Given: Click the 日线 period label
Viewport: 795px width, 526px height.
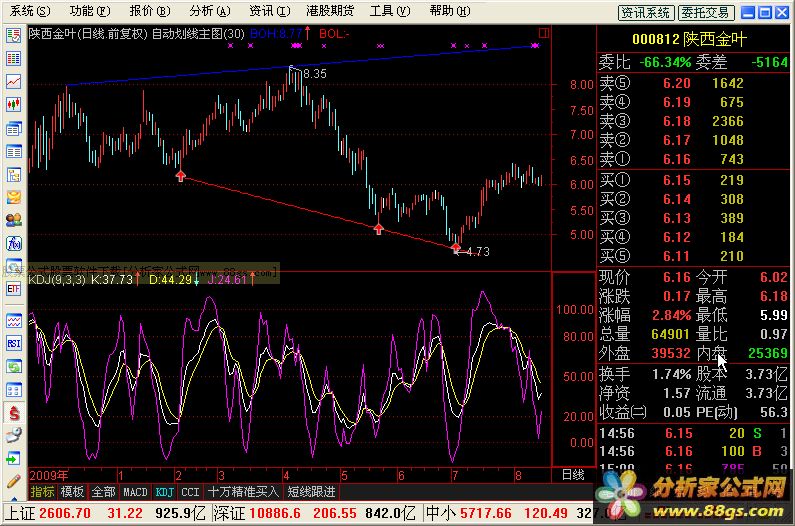Looking at the screenshot, I should pos(573,475).
